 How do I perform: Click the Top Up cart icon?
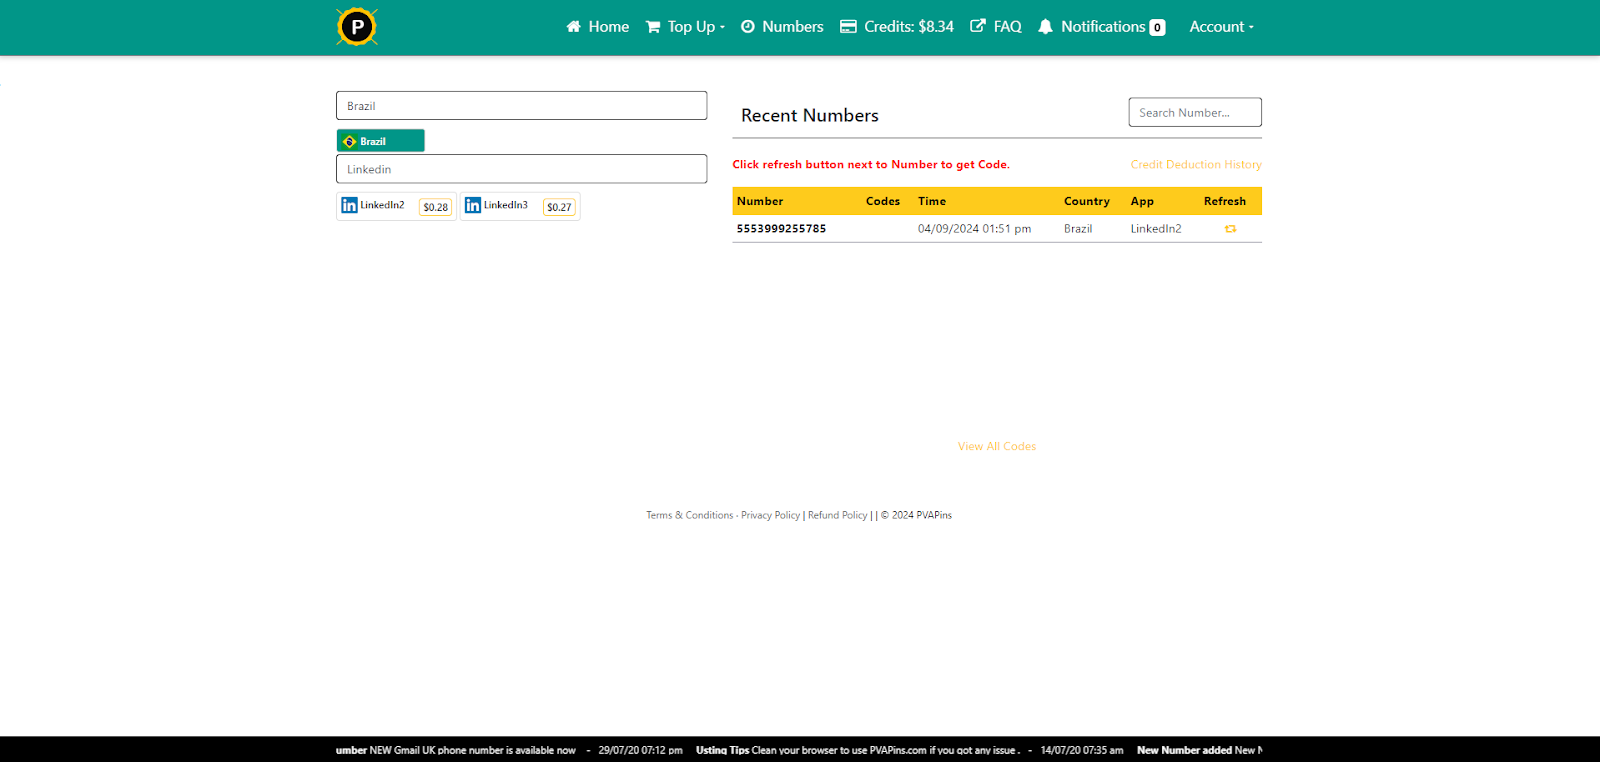pos(653,27)
